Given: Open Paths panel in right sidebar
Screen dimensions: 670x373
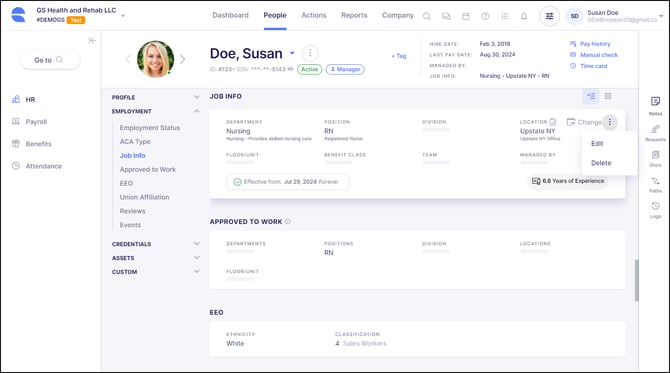Looking at the screenshot, I should [x=655, y=185].
